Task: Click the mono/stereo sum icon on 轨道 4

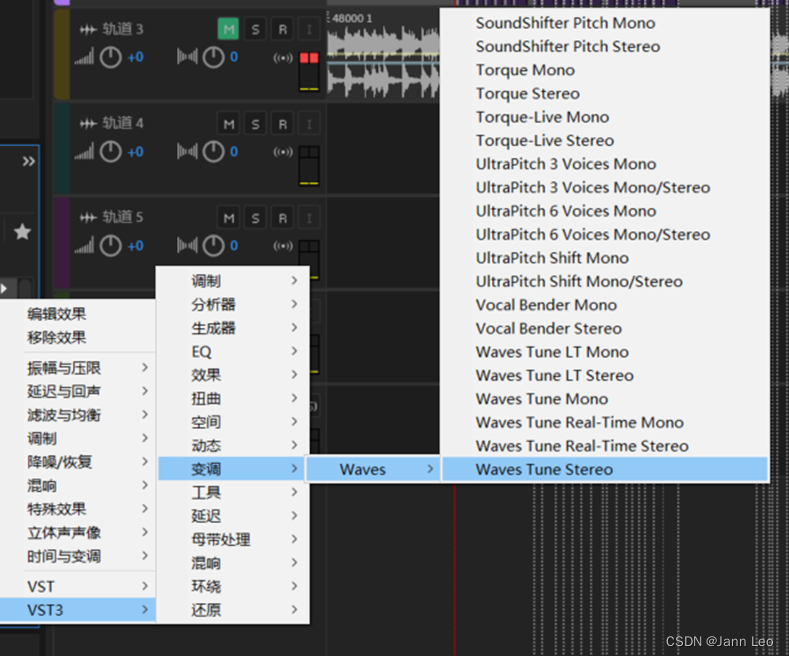Action: coord(283,152)
